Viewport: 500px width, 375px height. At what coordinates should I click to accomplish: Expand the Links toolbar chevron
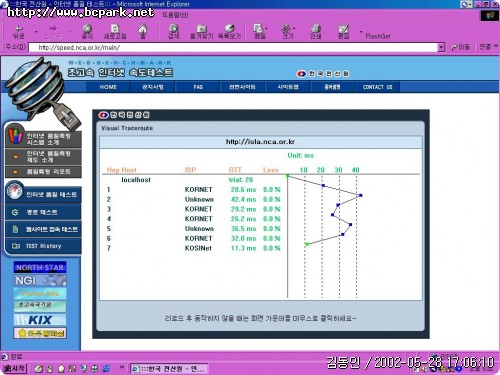click(496, 46)
